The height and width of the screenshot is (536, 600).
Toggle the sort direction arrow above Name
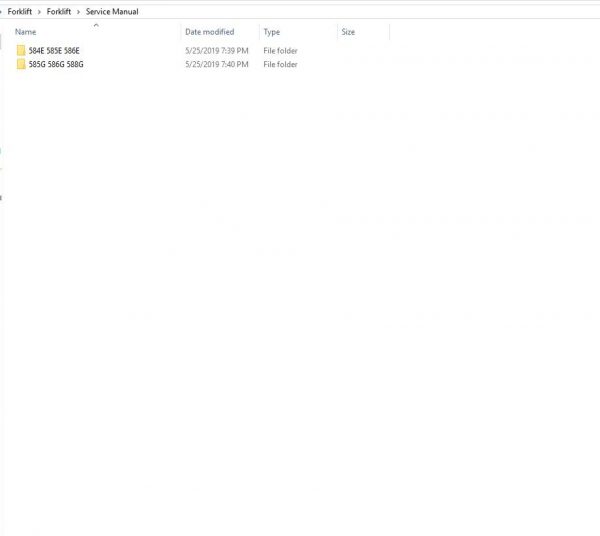[x=96, y=25]
